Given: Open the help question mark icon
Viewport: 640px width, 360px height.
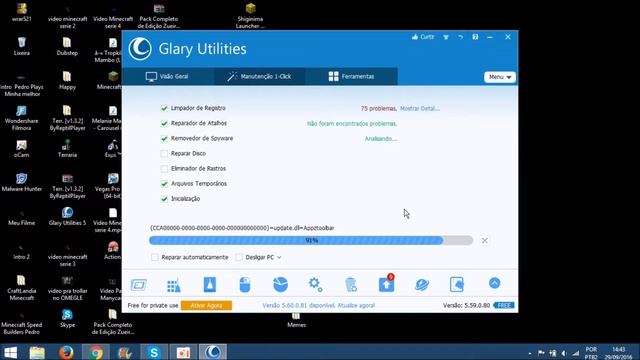Looking at the screenshot, I should [x=475, y=37].
